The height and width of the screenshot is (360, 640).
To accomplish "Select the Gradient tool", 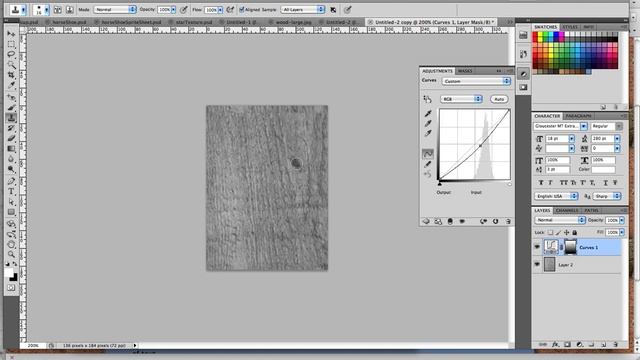I will tap(11, 149).
